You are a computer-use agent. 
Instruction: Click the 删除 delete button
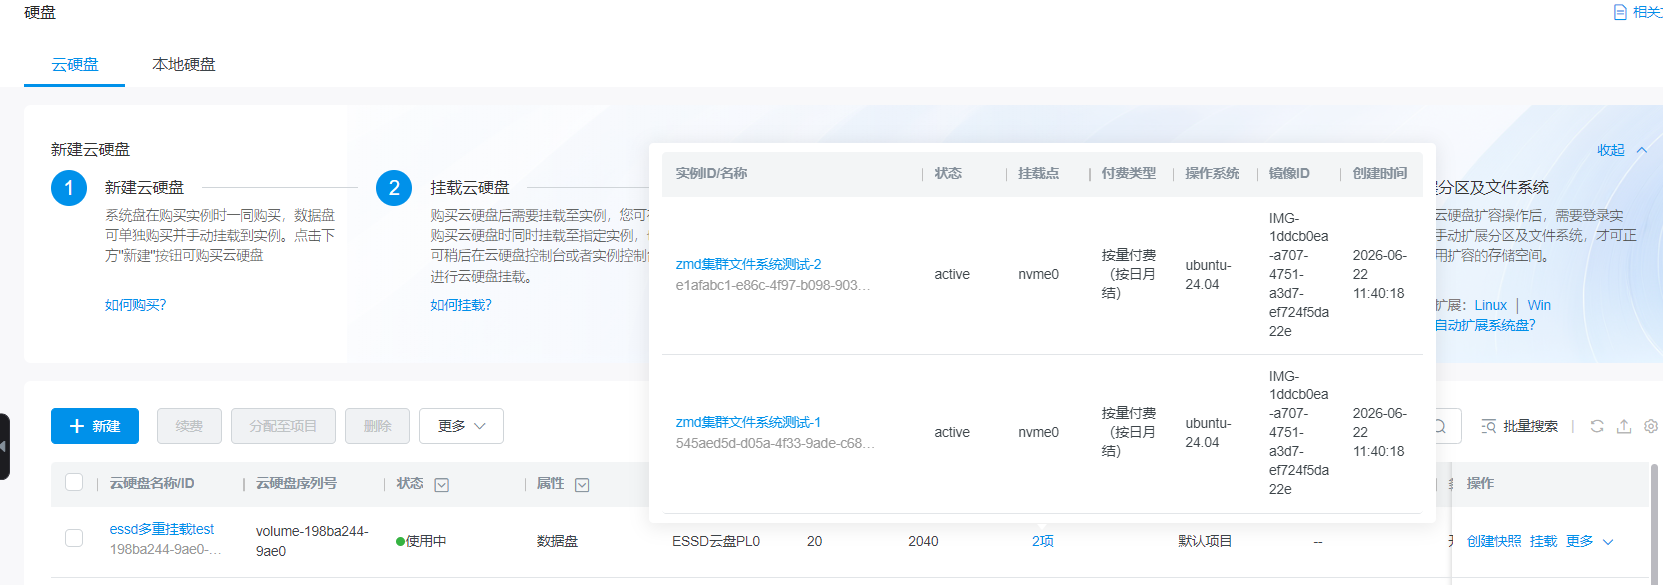(x=377, y=426)
